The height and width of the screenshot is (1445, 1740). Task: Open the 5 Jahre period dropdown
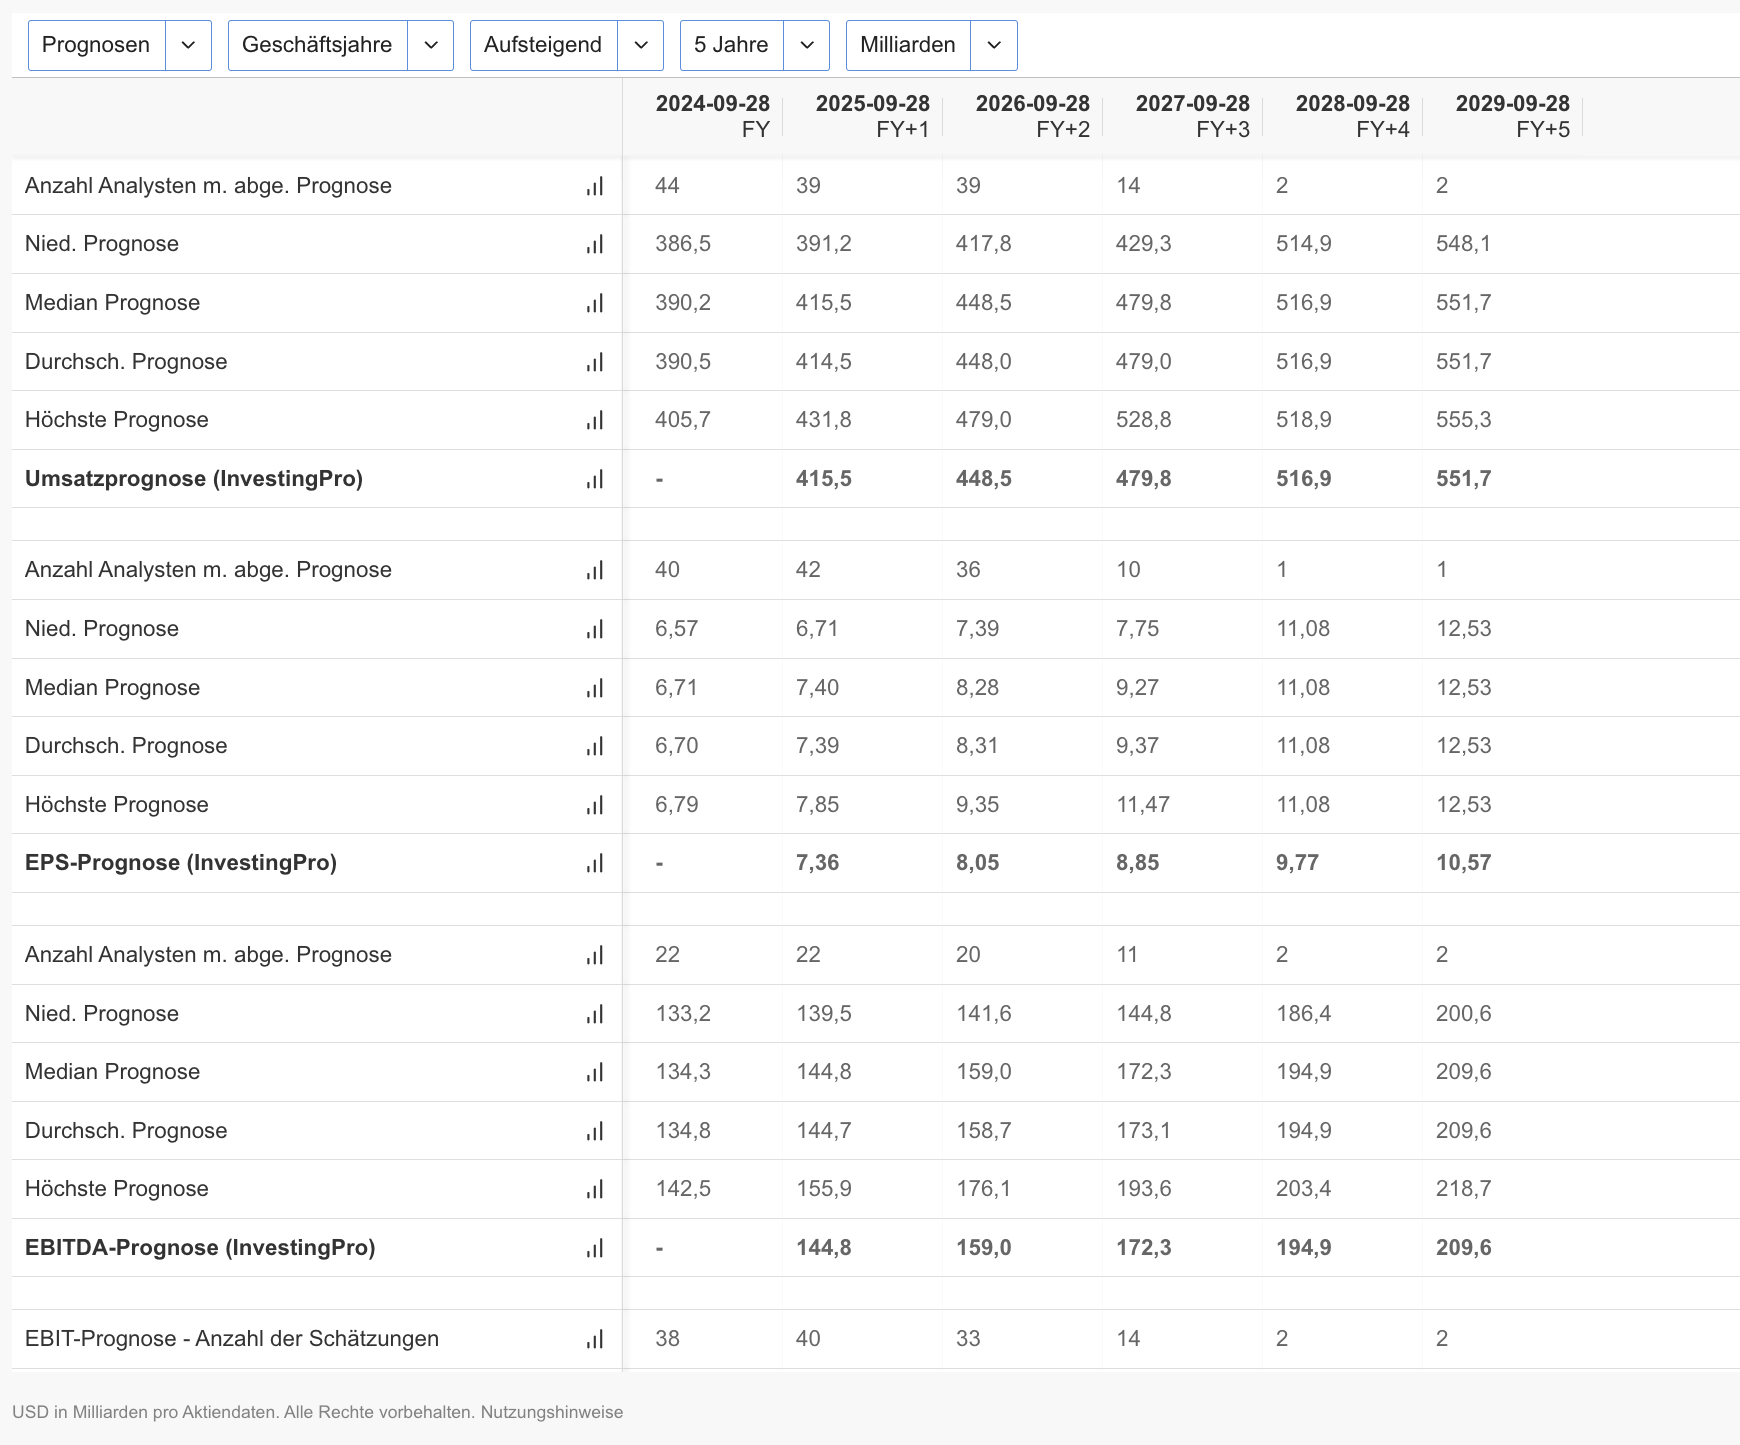coord(755,45)
